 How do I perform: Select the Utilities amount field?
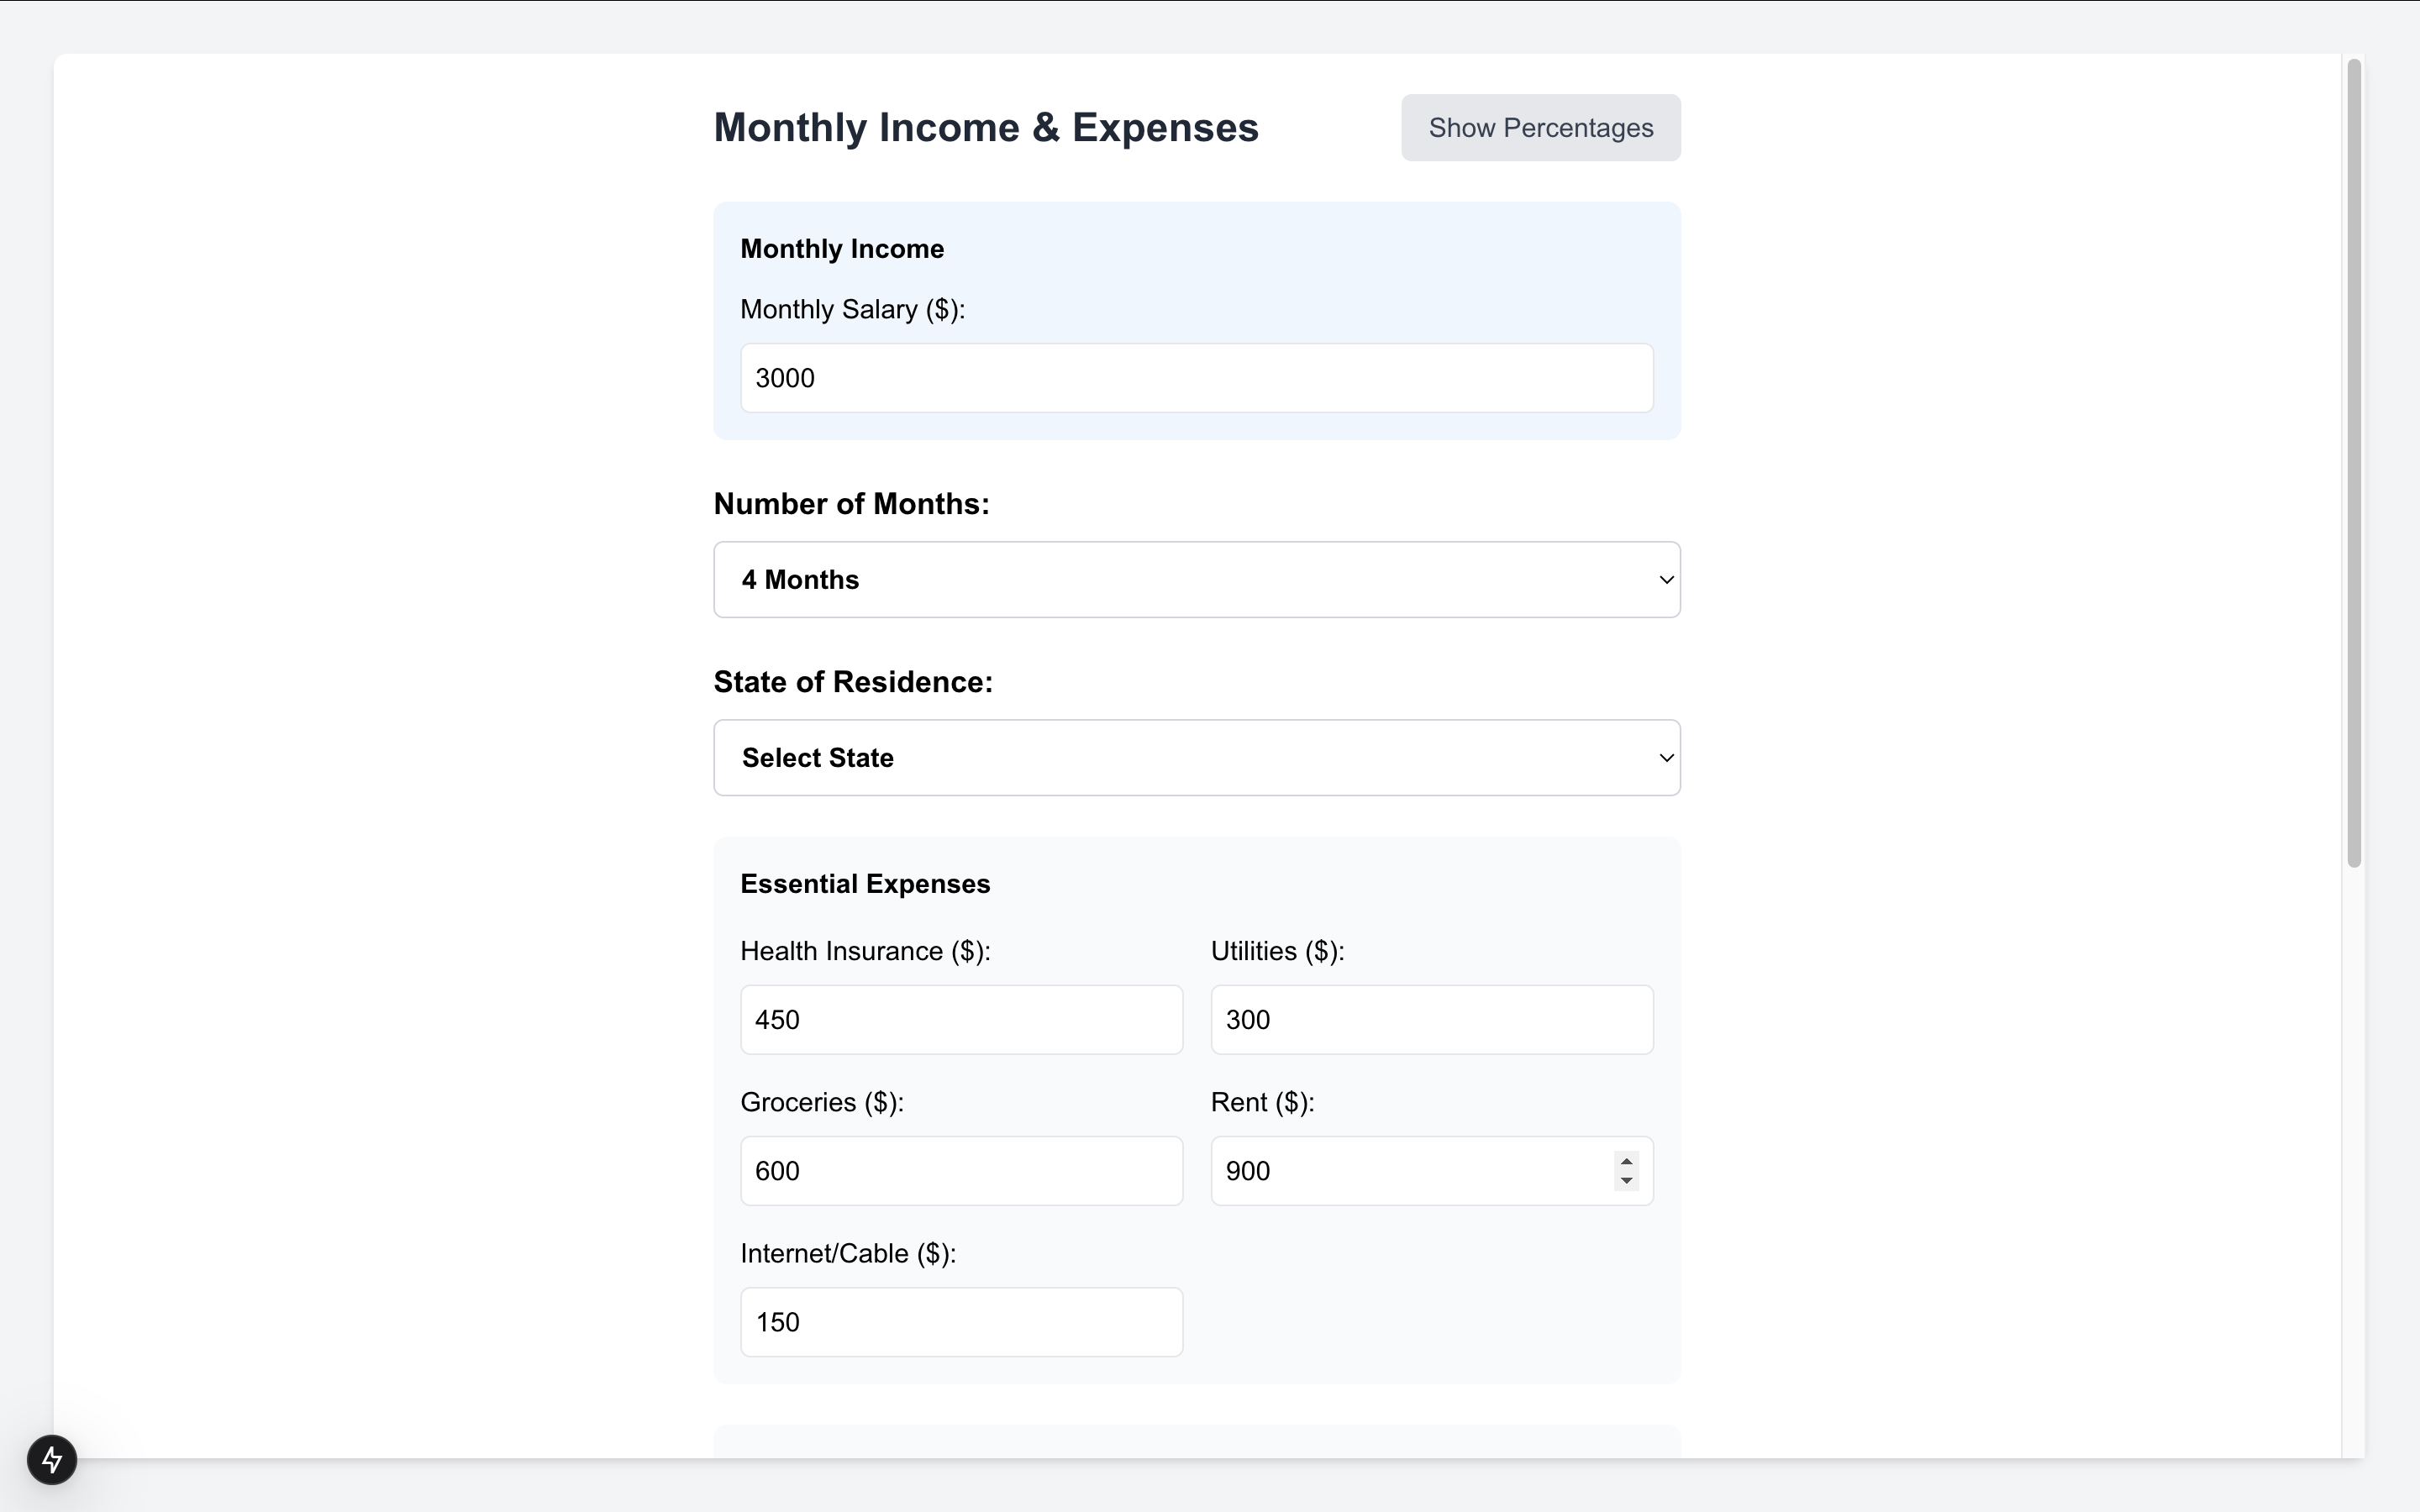(x=1430, y=1020)
